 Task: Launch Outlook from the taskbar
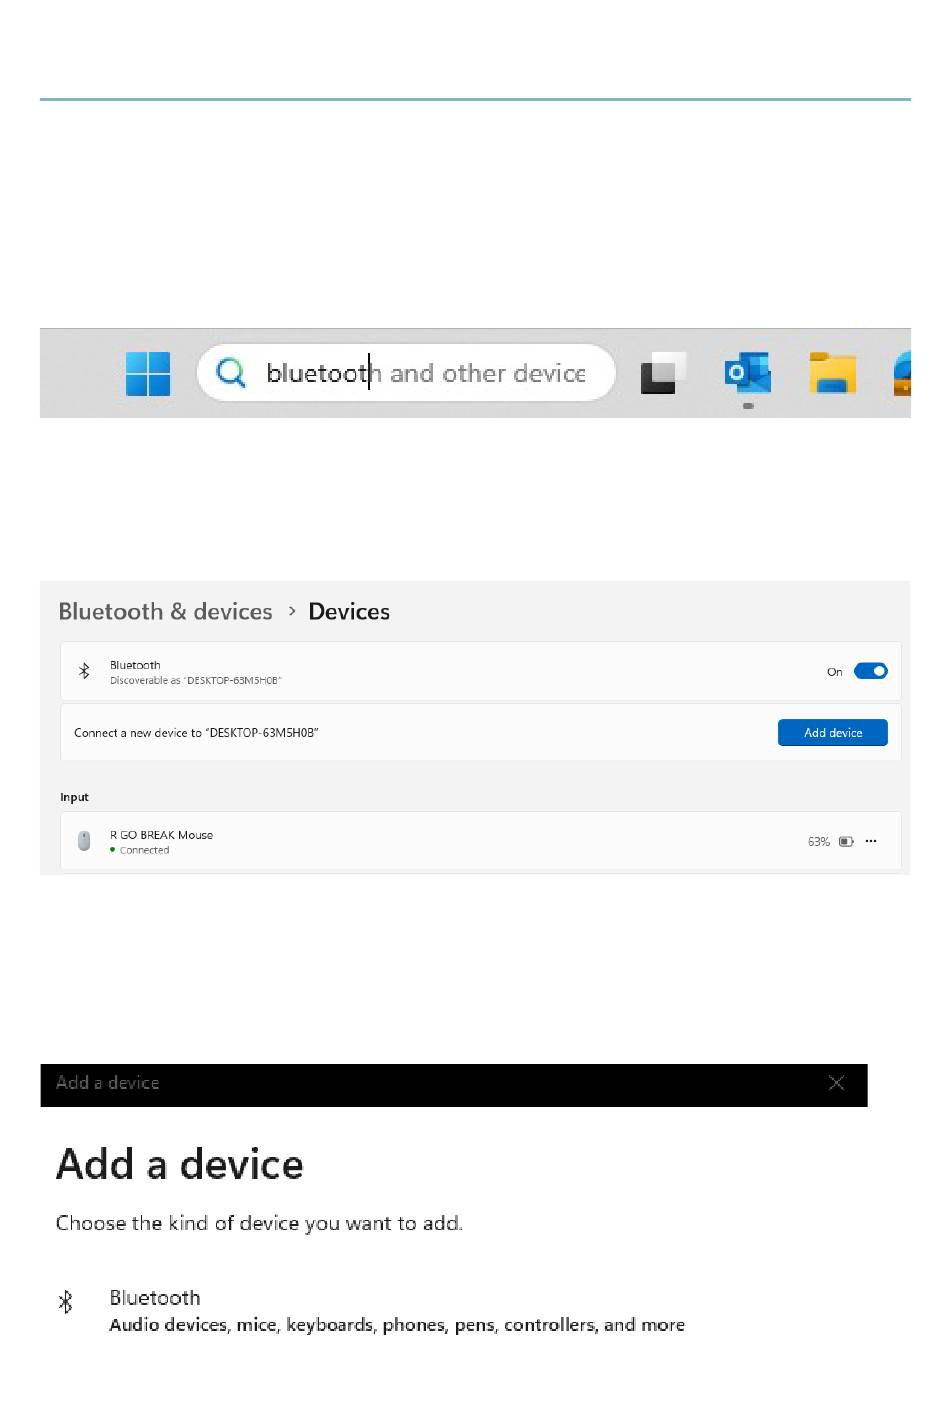[x=748, y=373]
